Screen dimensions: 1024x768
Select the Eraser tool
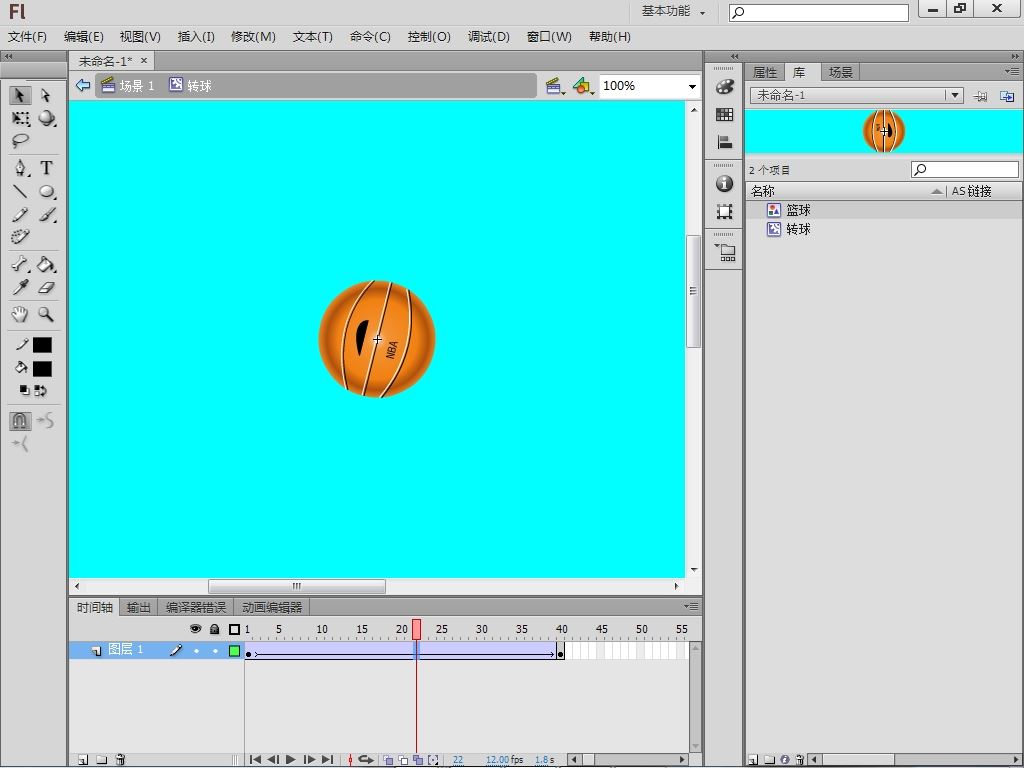click(46, 288)
